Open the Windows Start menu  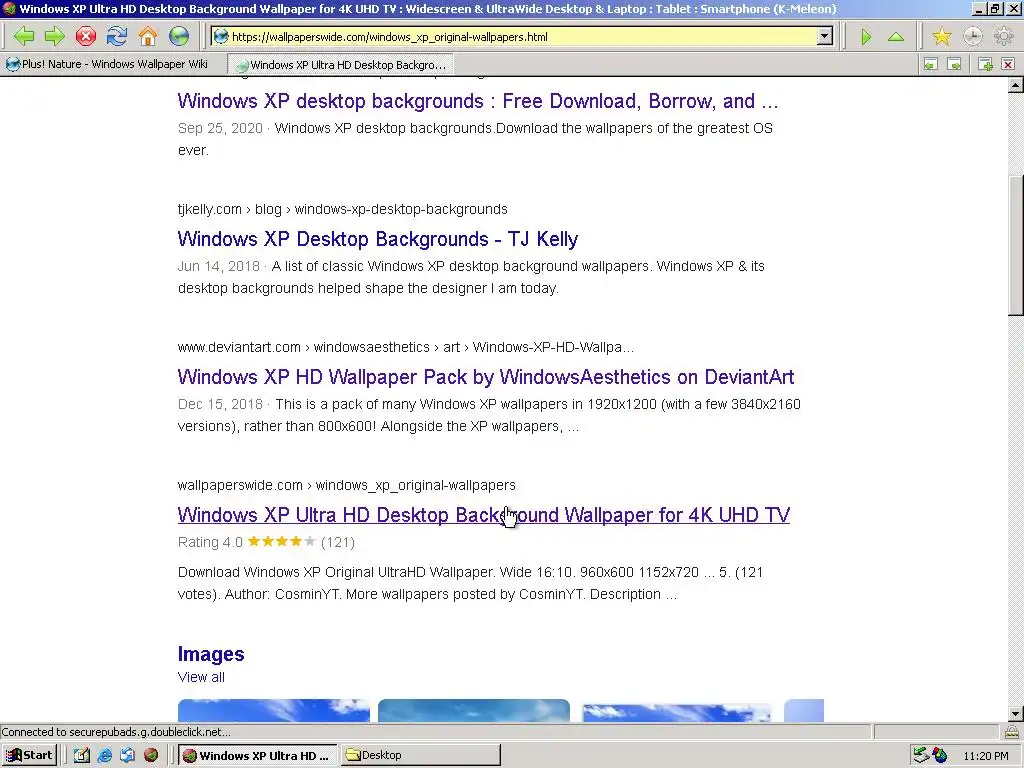coord(30,756)
